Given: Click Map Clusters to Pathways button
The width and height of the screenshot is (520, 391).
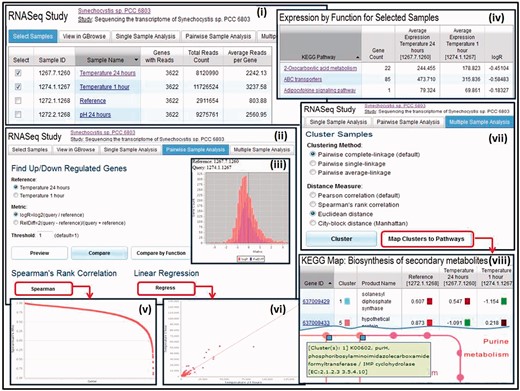Looking at the screenshot, I should pos(426,239).
